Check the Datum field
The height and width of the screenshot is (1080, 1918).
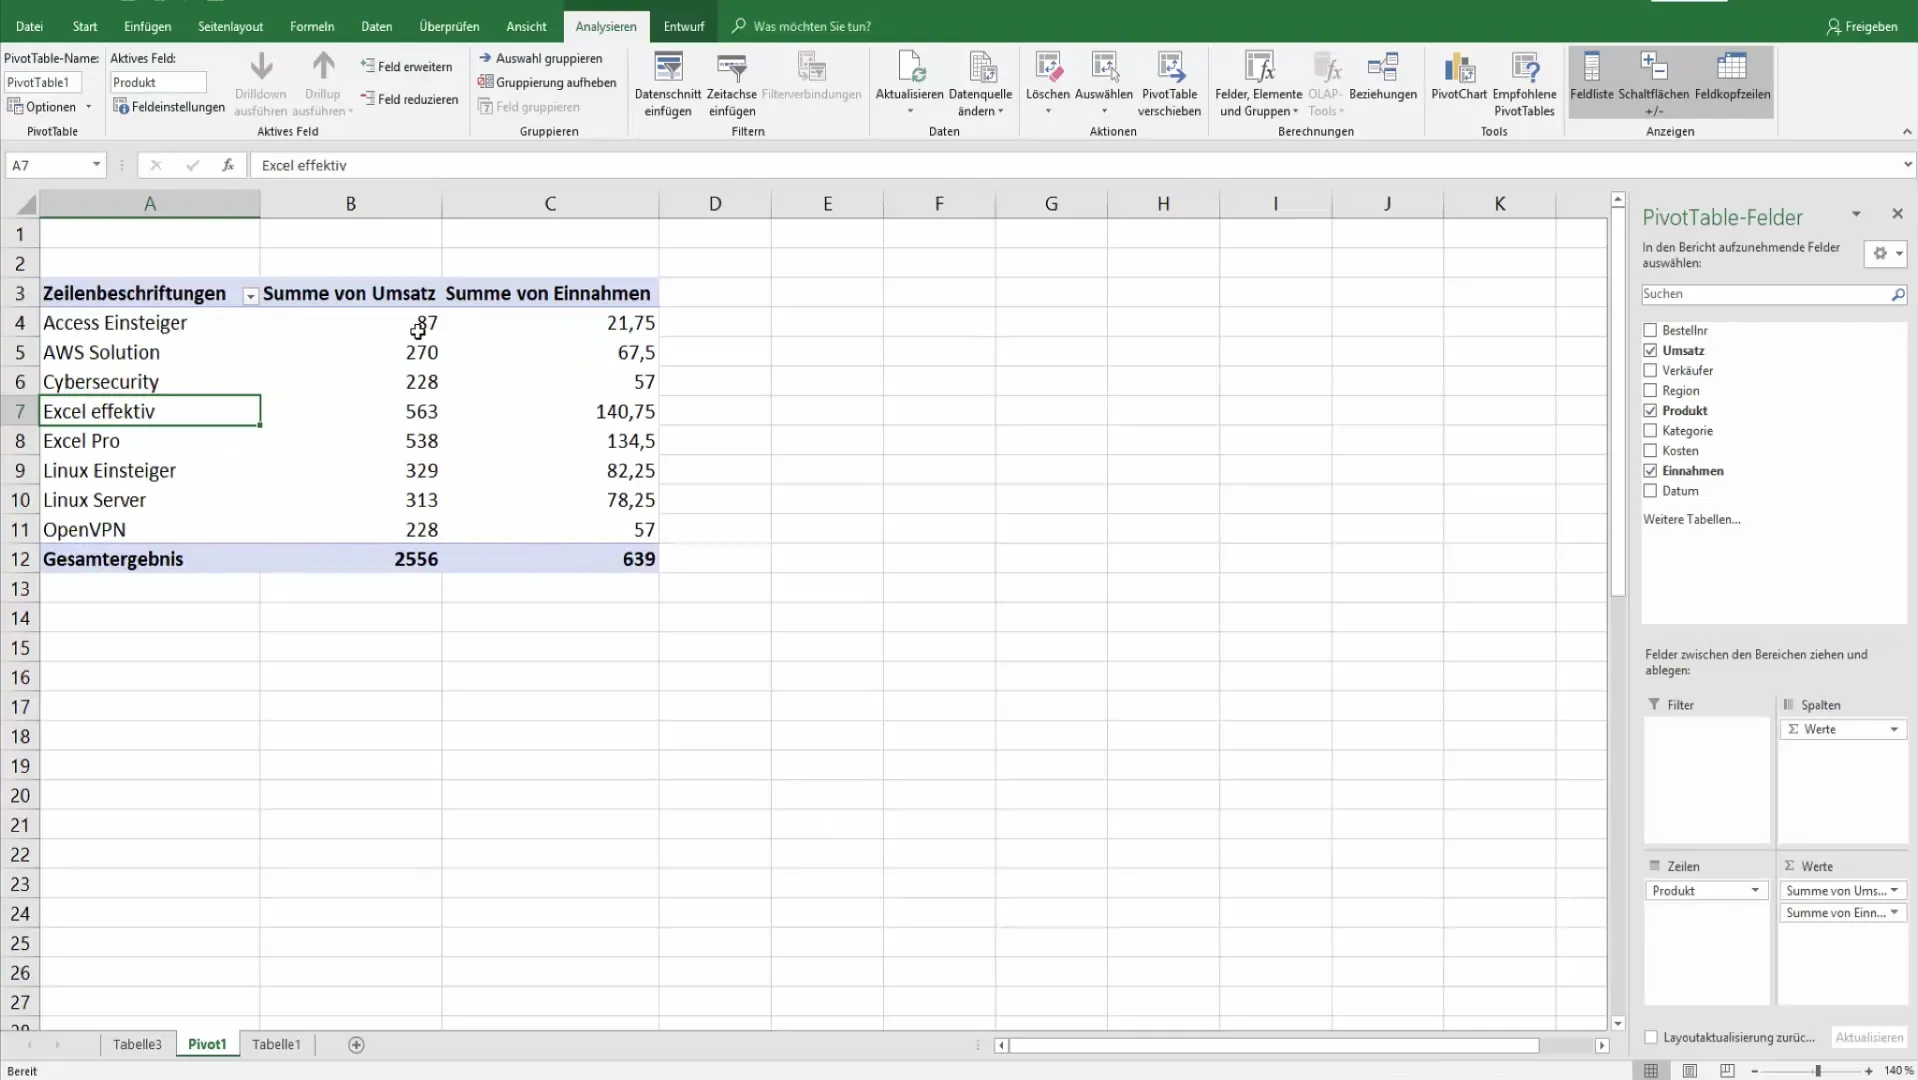point(1650,490)
